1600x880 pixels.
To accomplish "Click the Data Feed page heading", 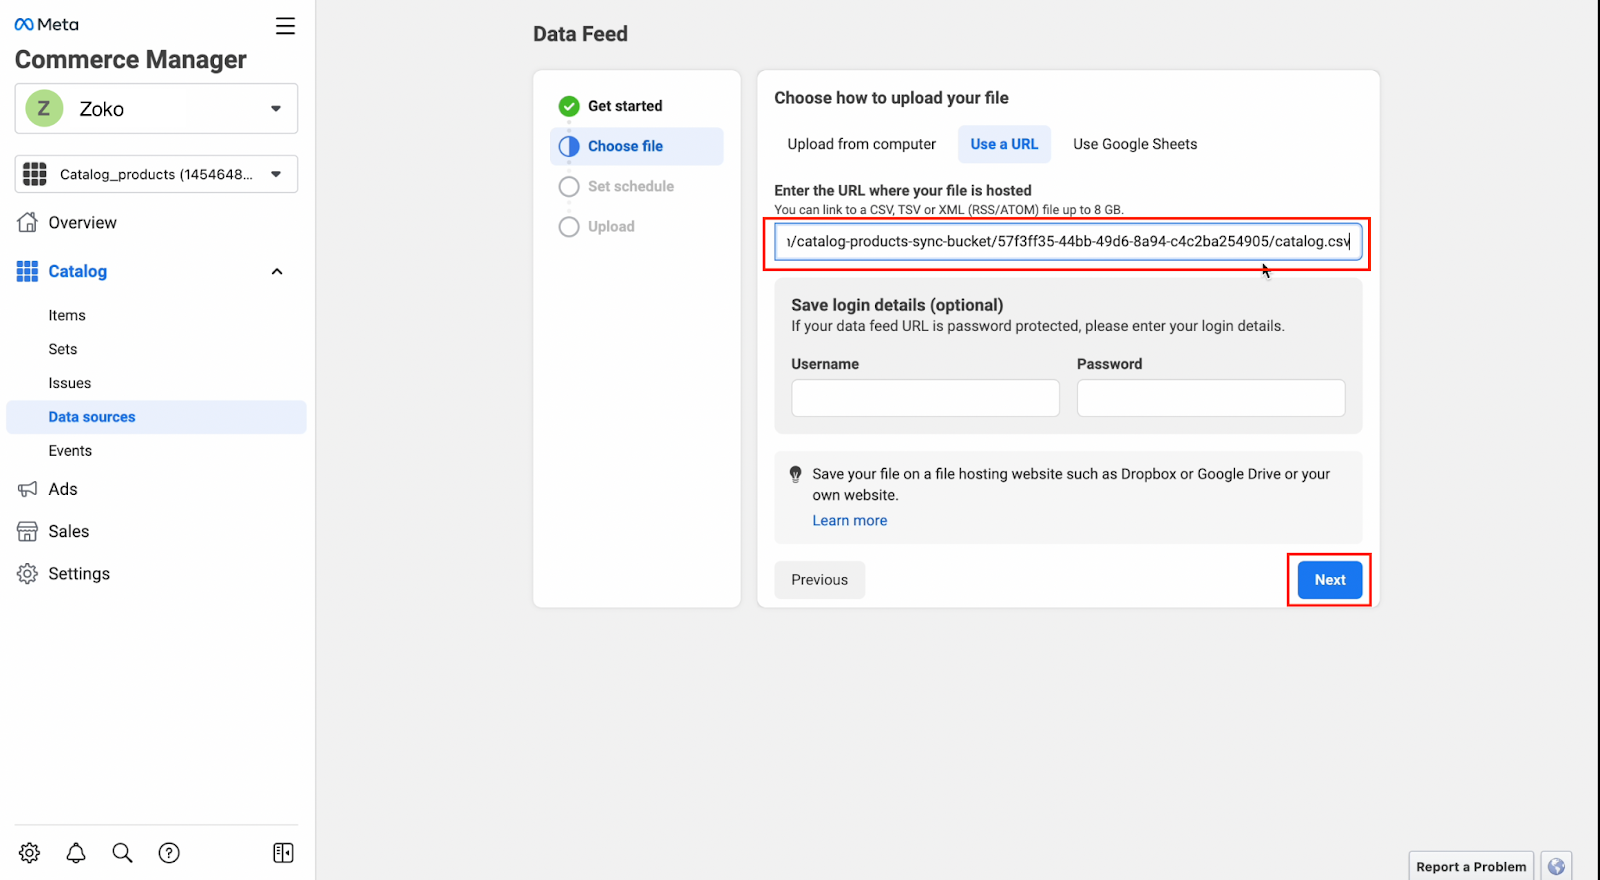I will click(x=580, y=34).
